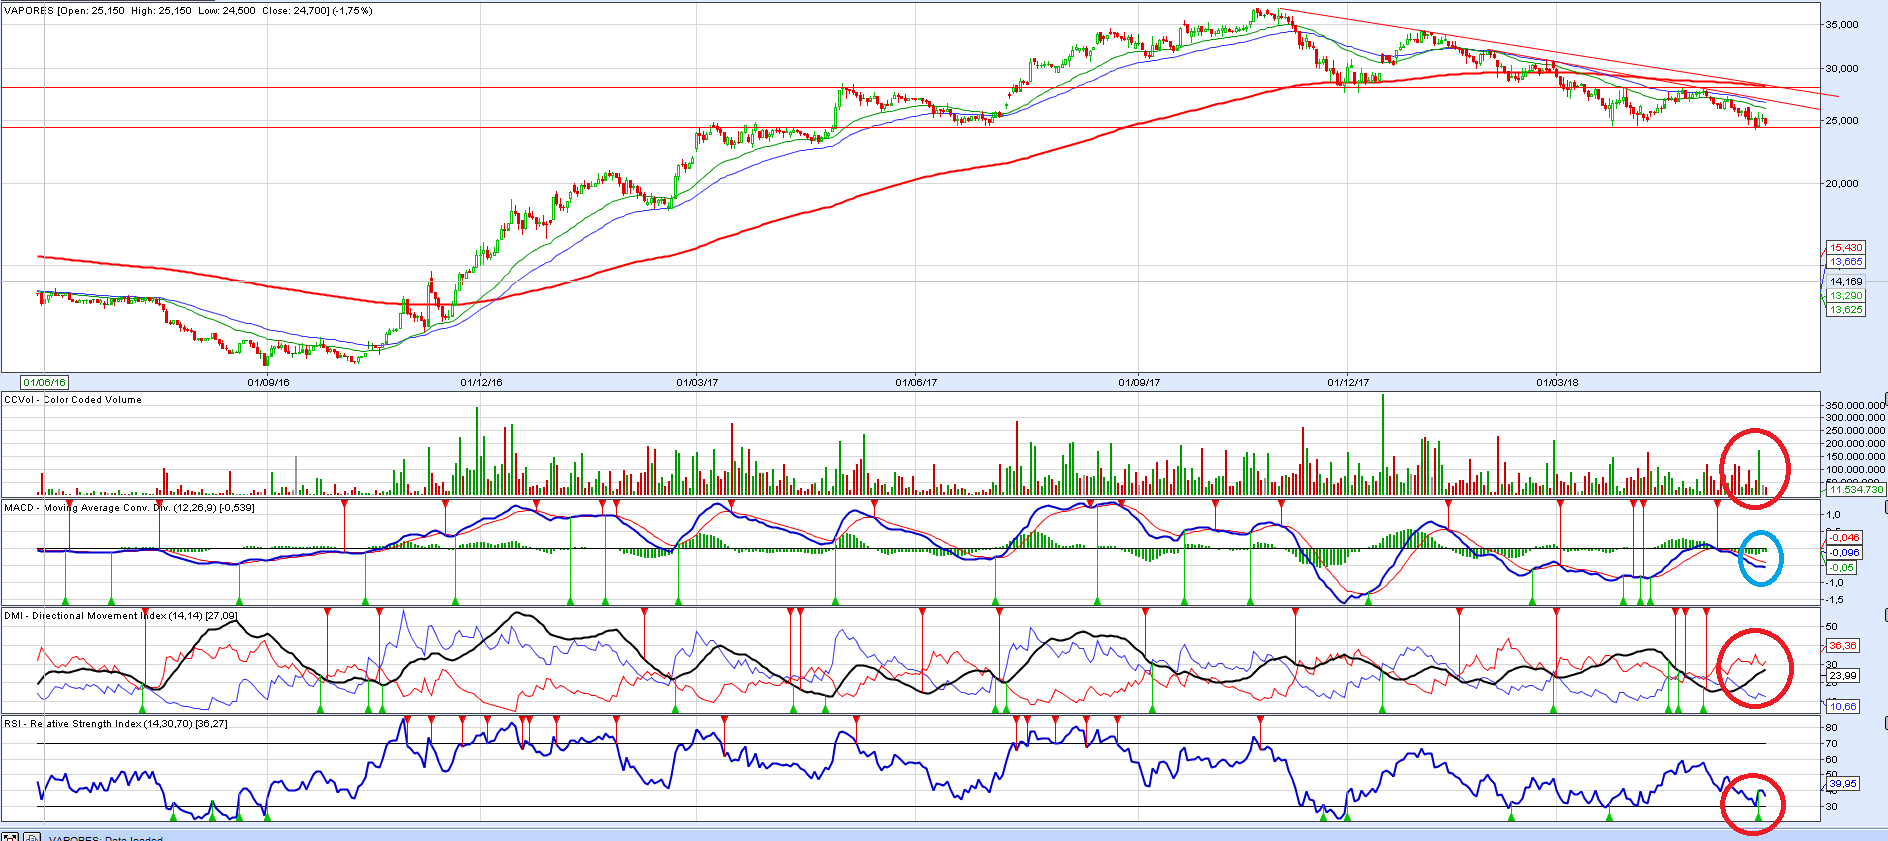
Task: Click the 01/06/16 start date marker
Action: [x=45, y=382]
